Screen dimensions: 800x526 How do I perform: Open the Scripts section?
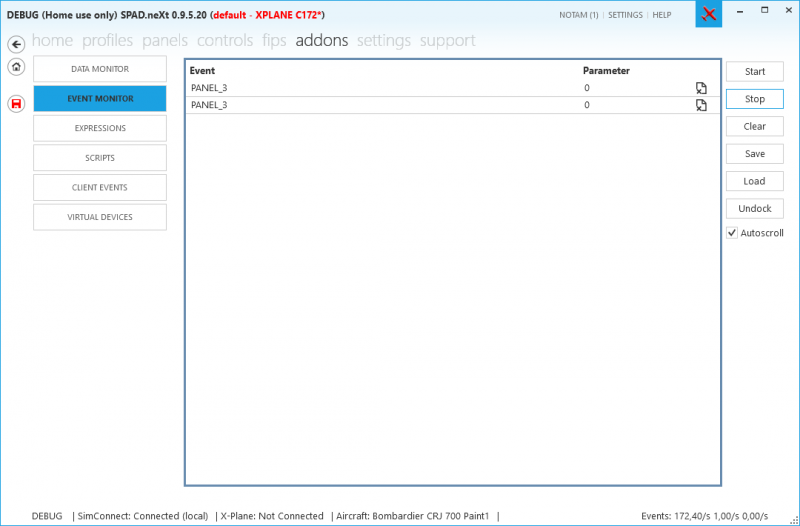pyautogui.click(x=100, y=158)
